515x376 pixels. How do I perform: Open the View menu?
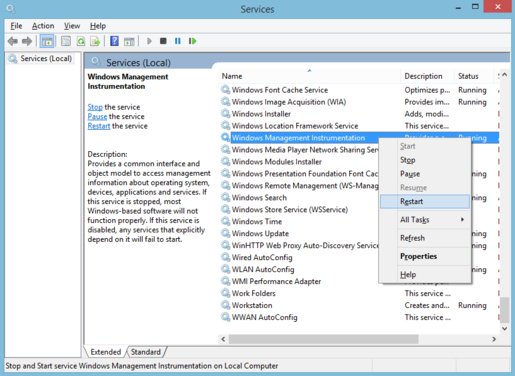(72, 26)
